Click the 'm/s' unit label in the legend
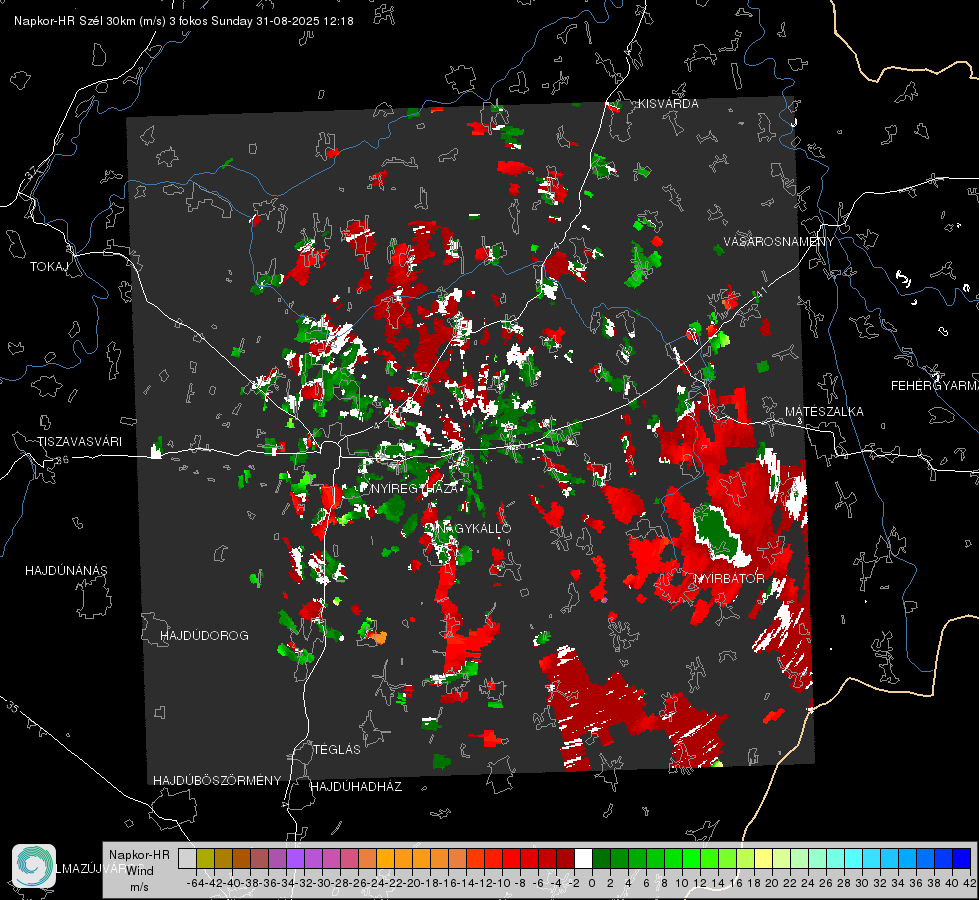979x900 pixels. 139,886
